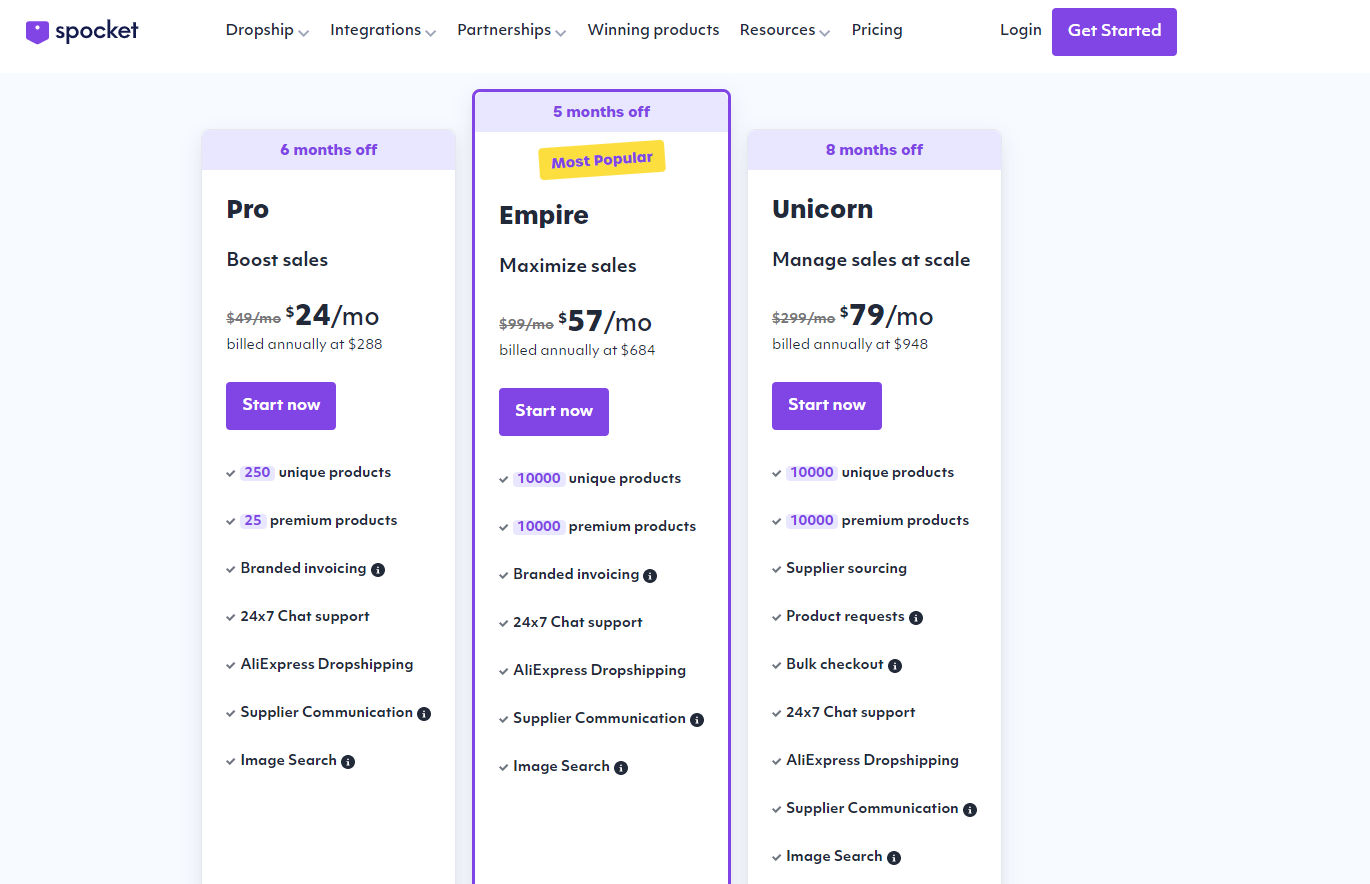
Task: Open info icon beside Pro Supplier Communication
Action: pos(424,714)
